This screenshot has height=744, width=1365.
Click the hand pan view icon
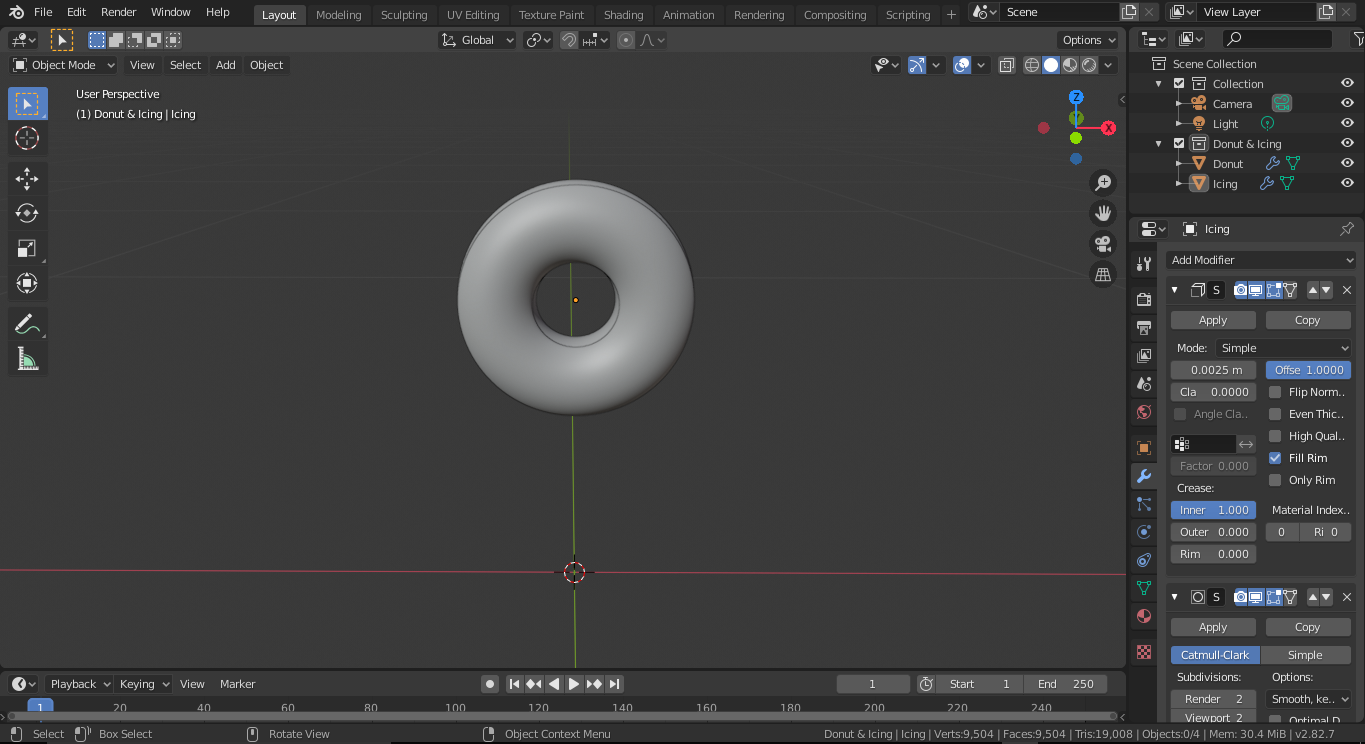click(1103, 213)
